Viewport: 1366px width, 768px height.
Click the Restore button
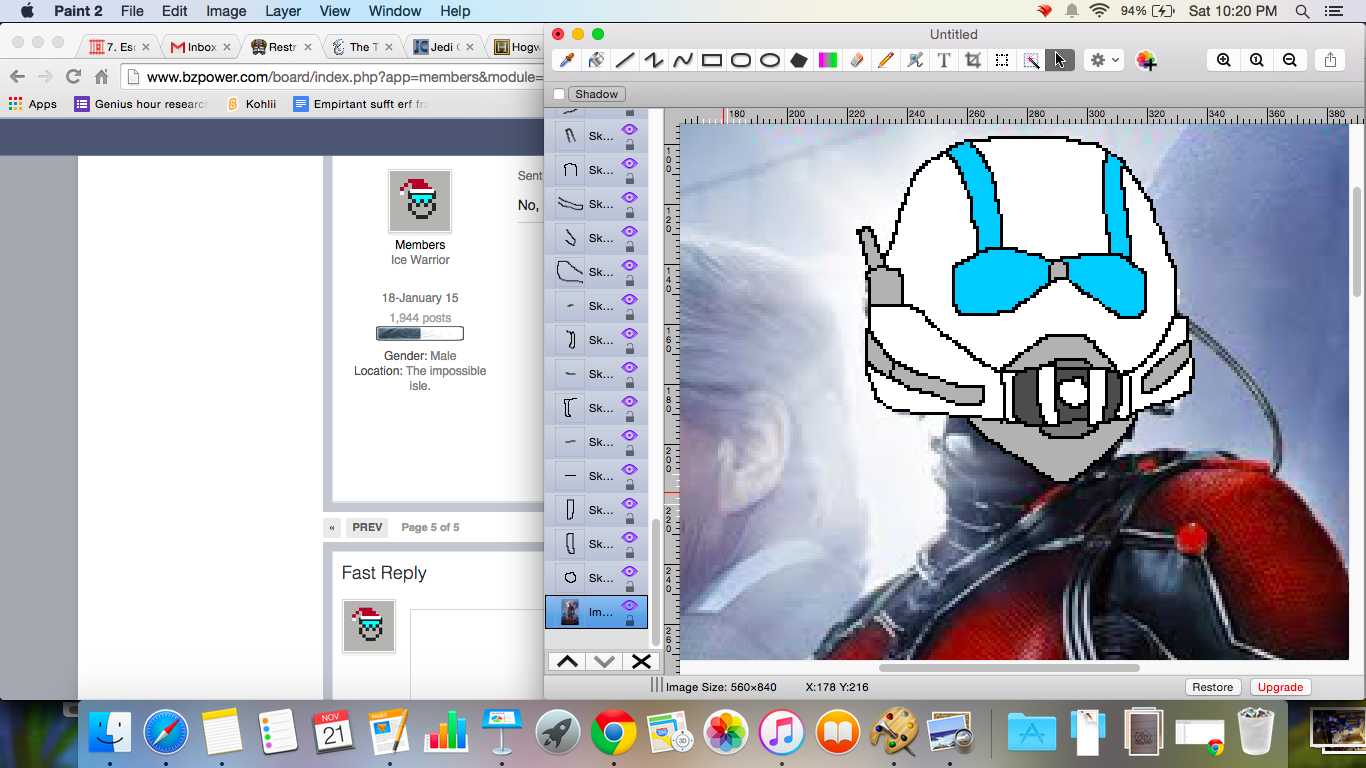point(1213,687)
